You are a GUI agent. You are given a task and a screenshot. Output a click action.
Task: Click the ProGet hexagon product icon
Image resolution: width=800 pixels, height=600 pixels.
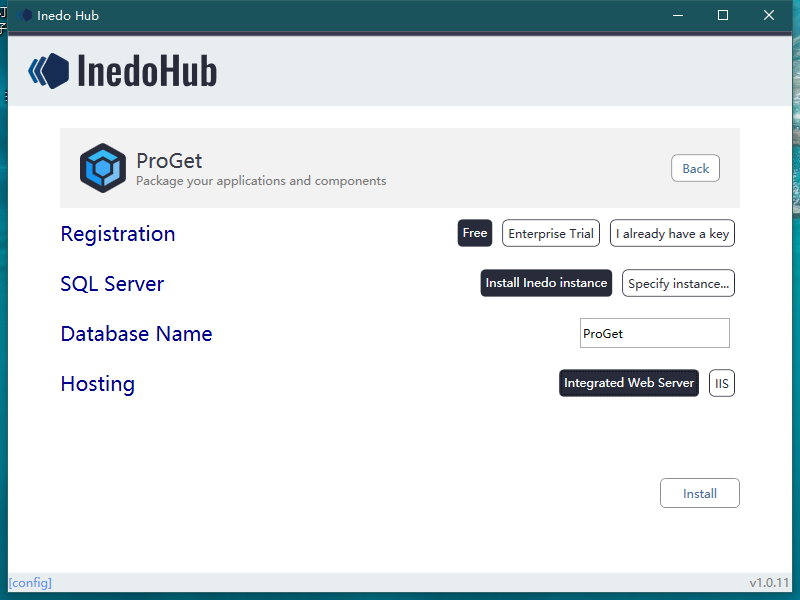coord(103,168)
